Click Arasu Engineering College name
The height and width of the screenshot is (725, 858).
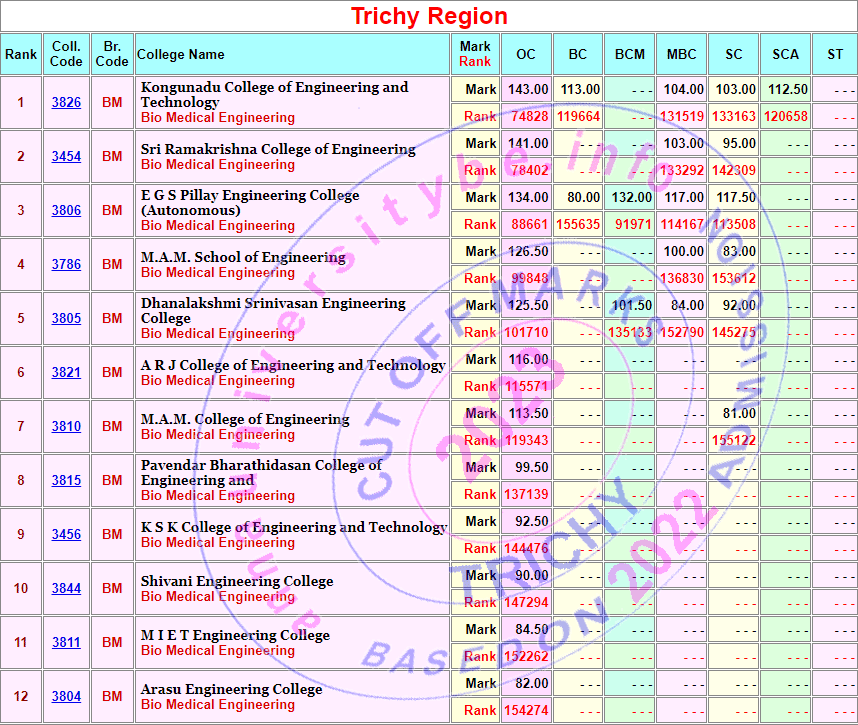click(231, 689)
